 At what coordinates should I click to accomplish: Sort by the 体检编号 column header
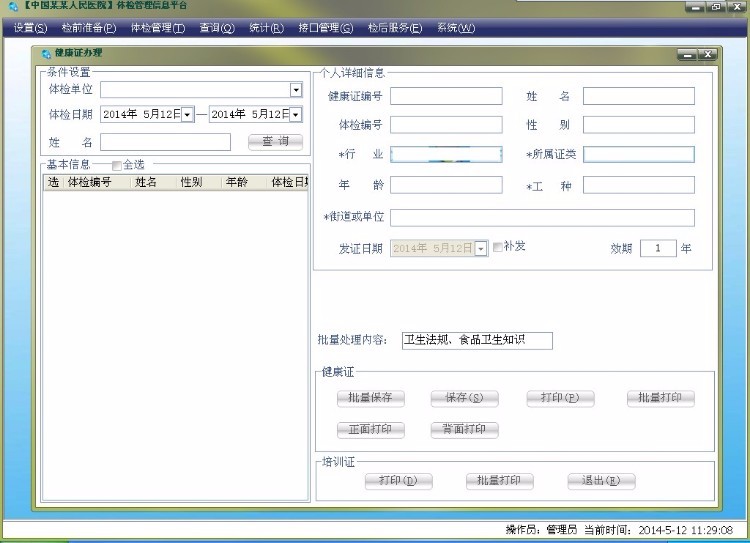pyautogui.click(x=97, y=182)
